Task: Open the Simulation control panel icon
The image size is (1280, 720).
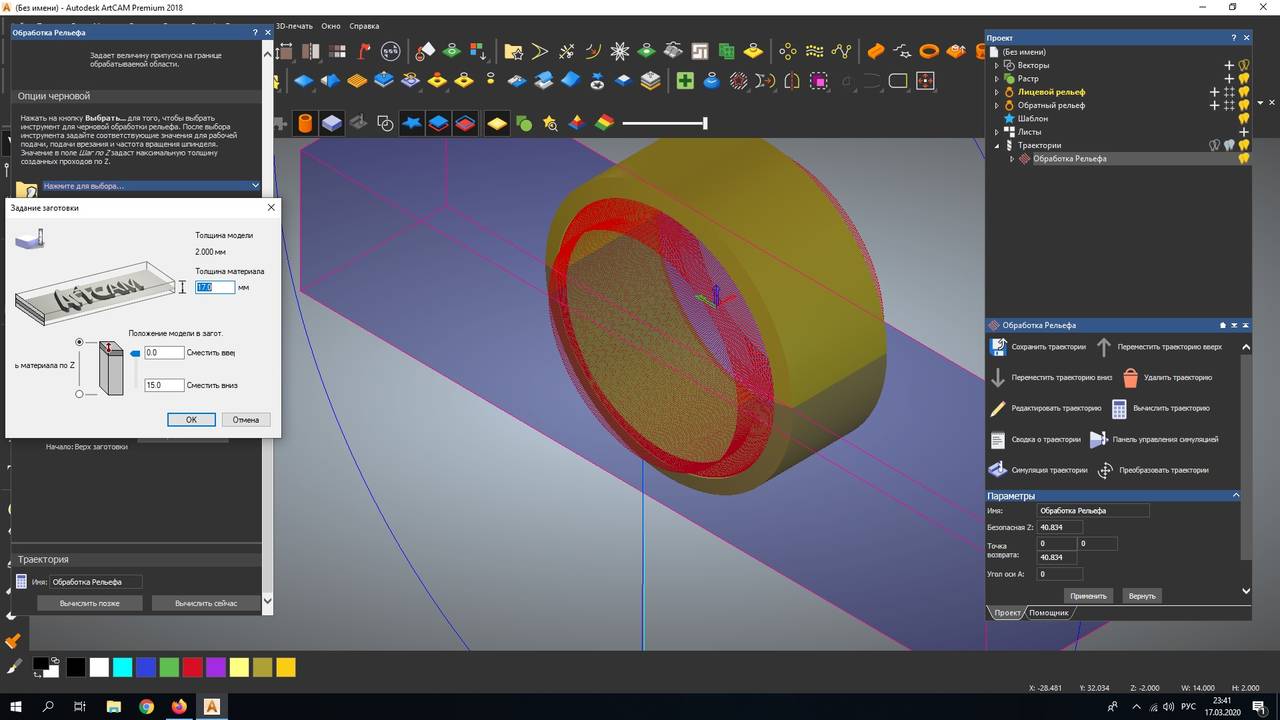Action: click(1098, 440)
